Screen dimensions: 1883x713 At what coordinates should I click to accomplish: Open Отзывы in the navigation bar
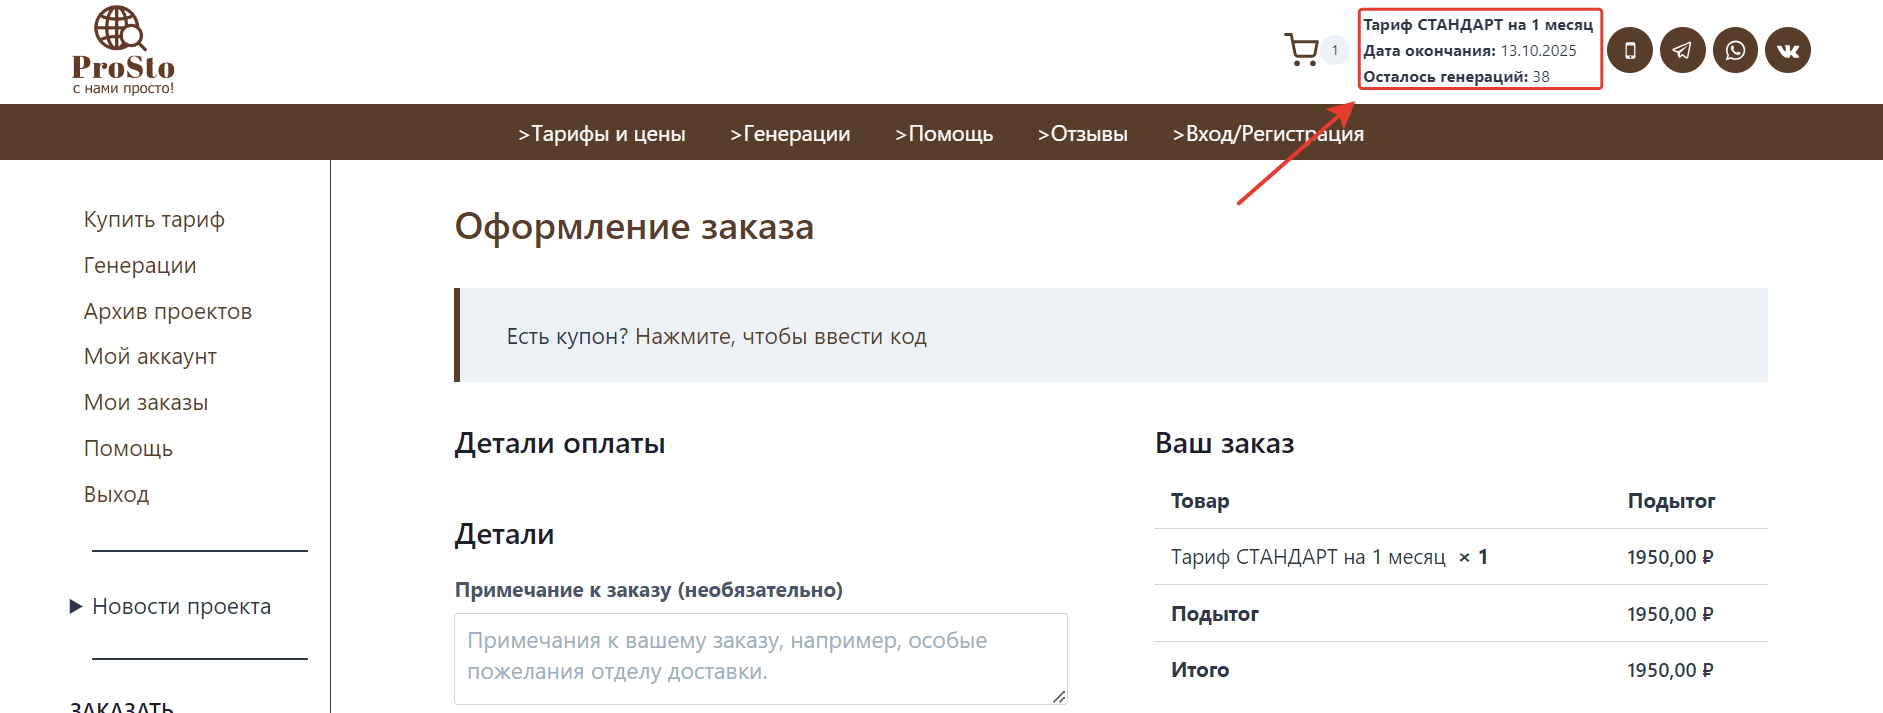pyautogui.click(x=1082, y=133)
